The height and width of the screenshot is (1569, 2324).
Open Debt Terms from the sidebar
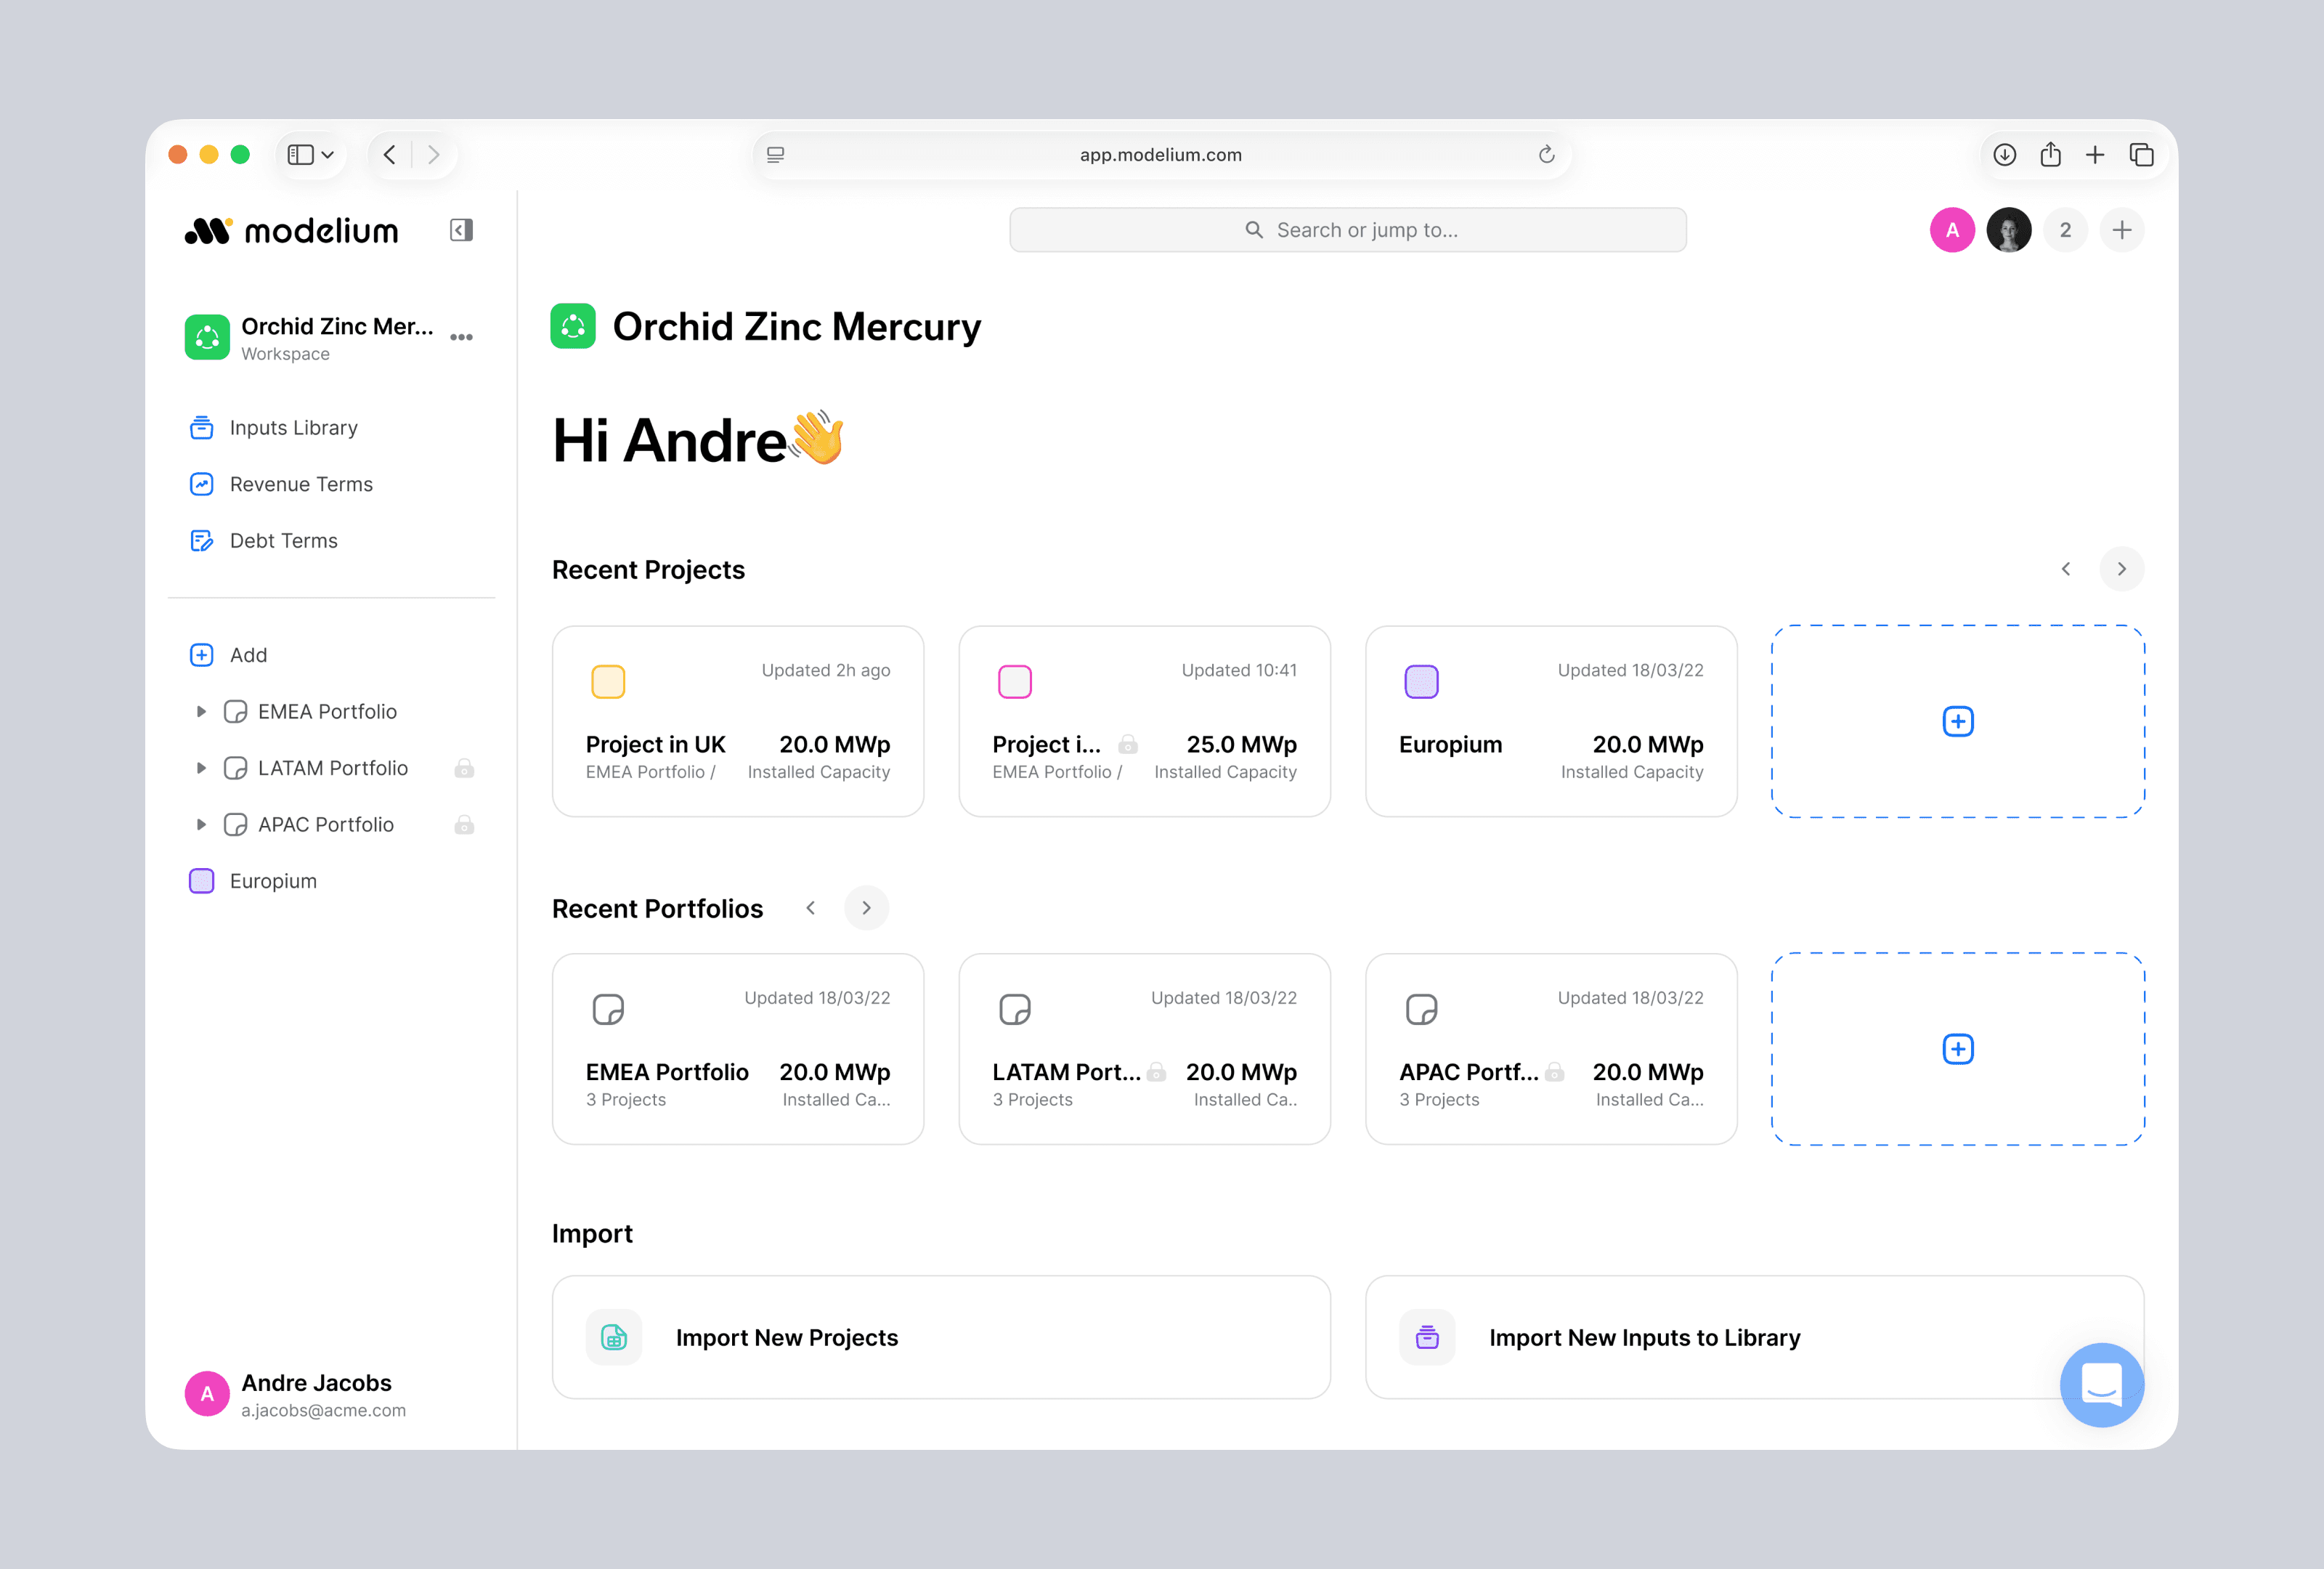pos(283,541)
